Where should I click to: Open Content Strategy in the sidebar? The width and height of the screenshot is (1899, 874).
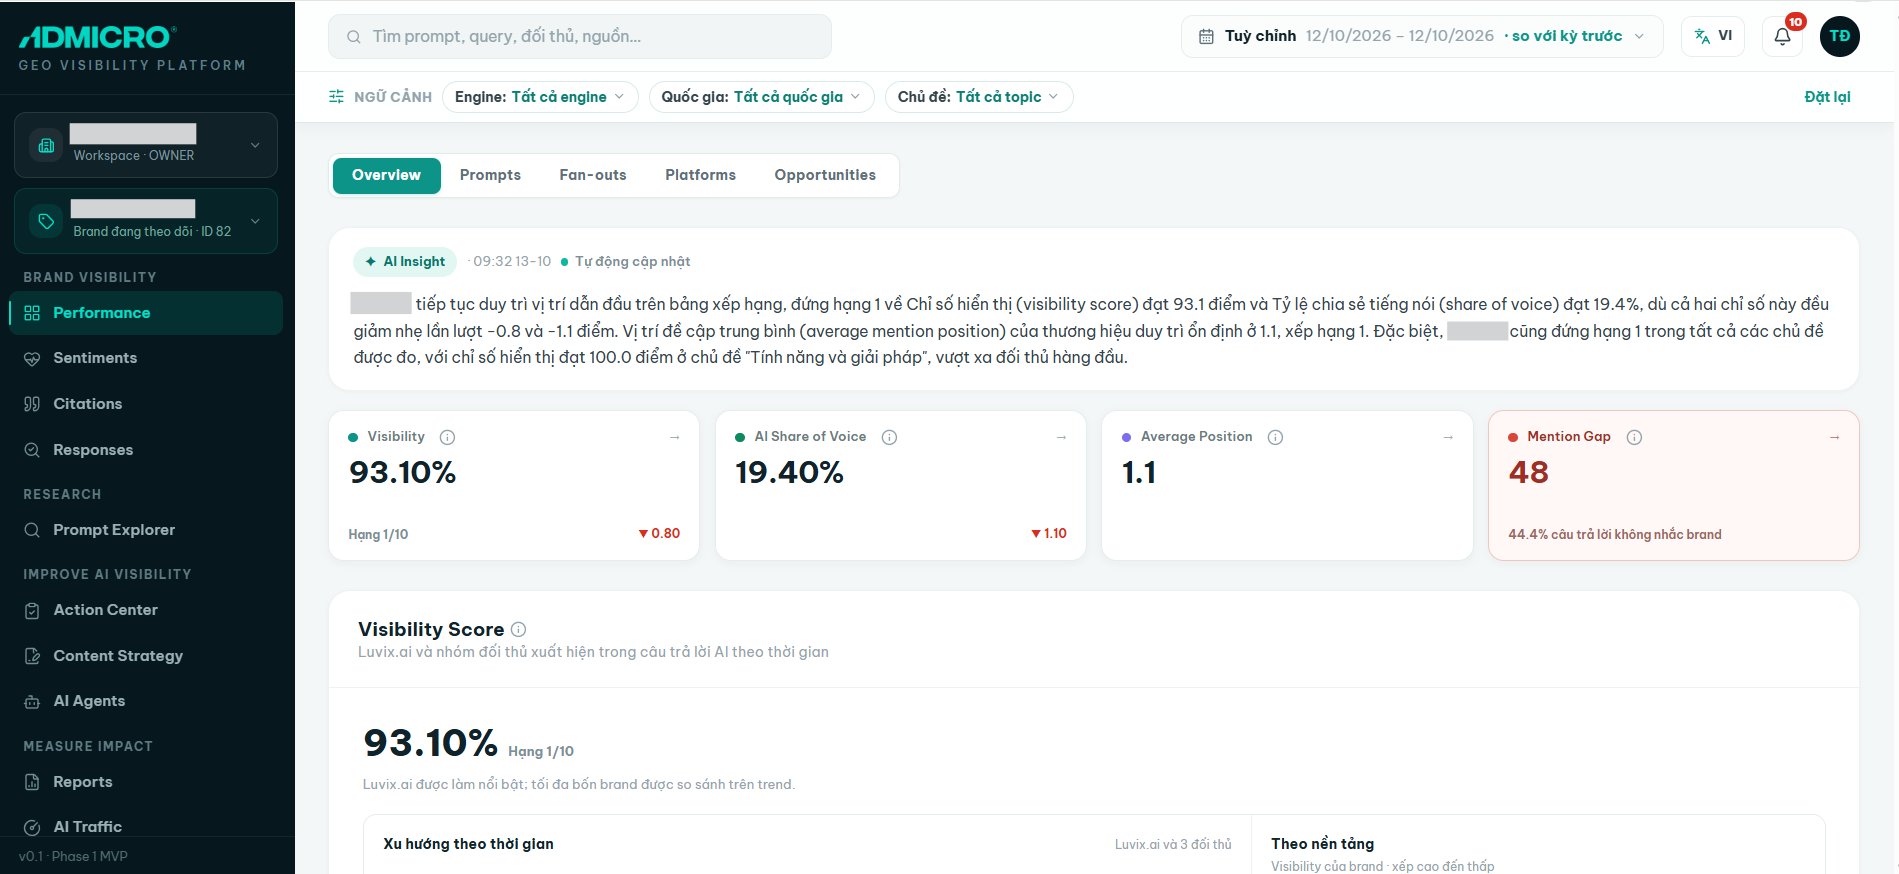pyautogui.click(x=146, y=656)
